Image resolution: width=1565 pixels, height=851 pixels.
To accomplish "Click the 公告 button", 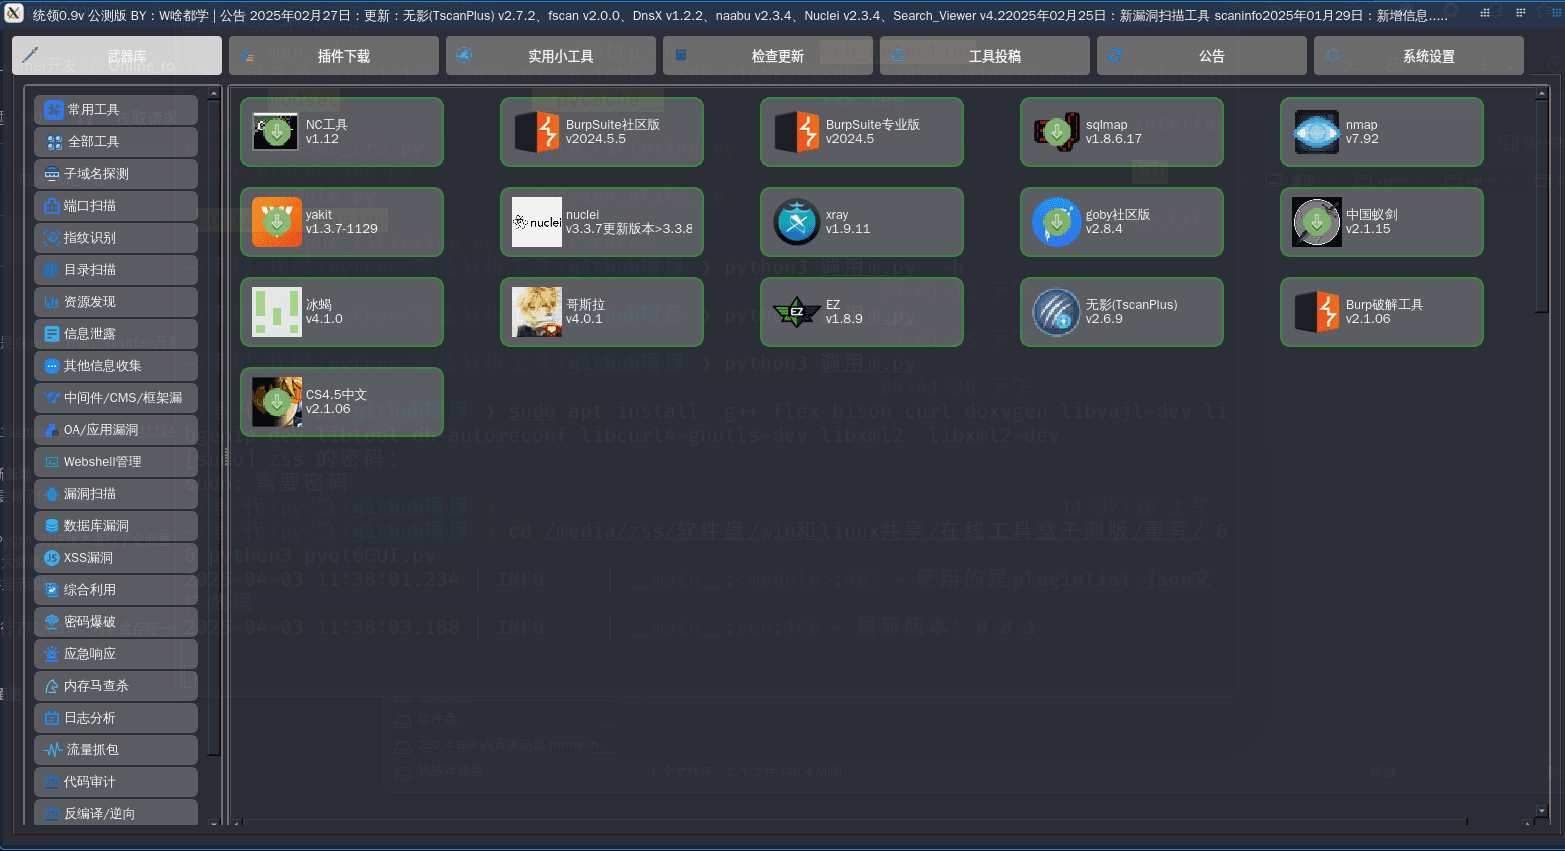I will point(1201,56).
